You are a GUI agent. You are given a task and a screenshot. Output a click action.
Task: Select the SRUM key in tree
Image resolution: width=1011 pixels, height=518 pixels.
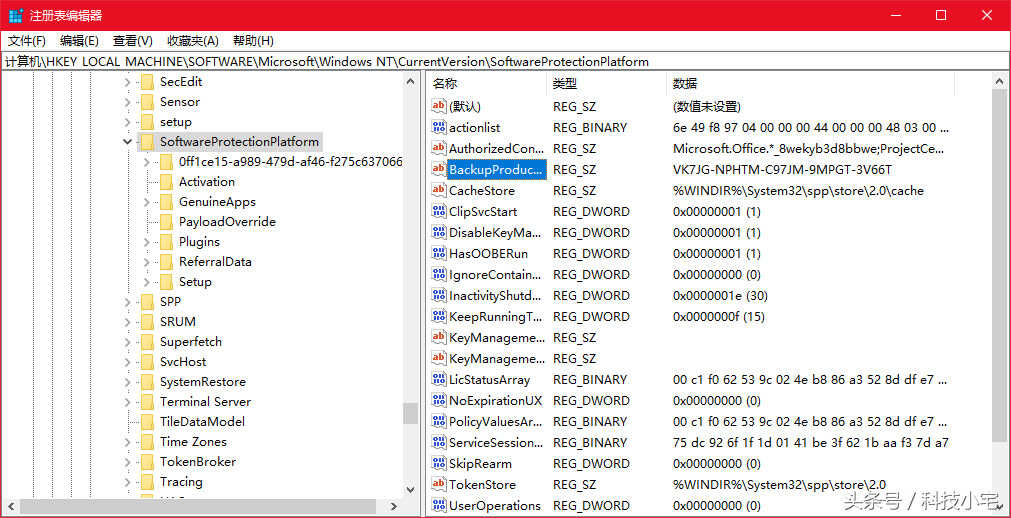[178, 322]
